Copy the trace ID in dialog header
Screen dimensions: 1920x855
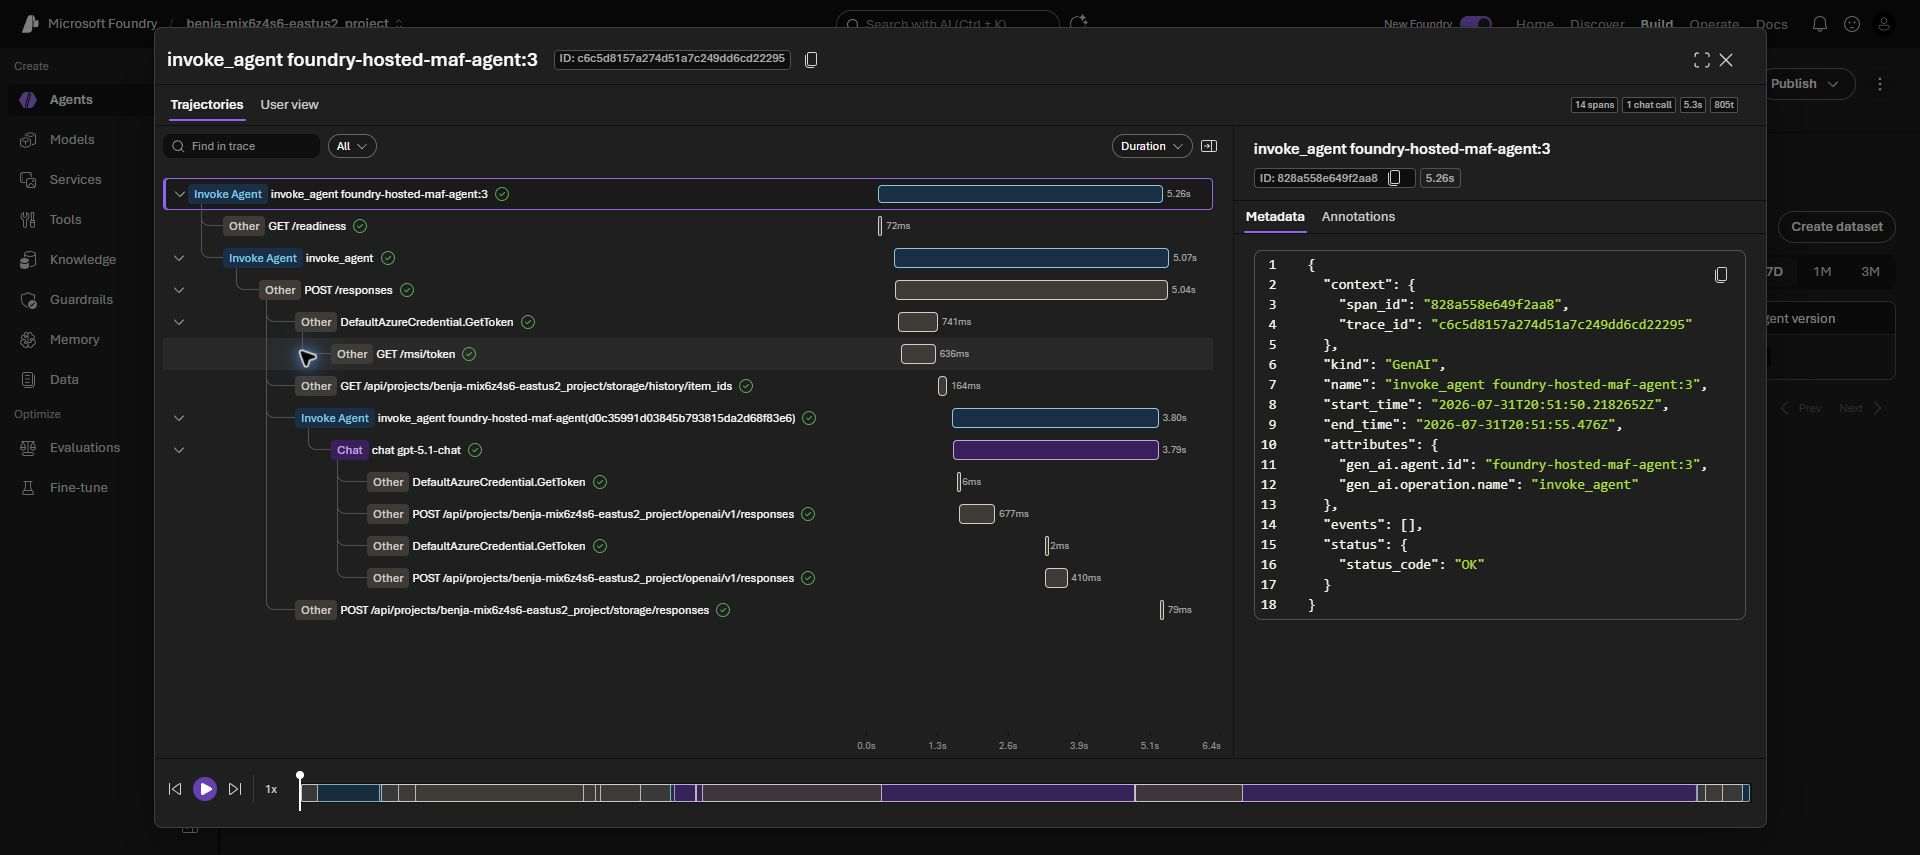tap(811, 60)
